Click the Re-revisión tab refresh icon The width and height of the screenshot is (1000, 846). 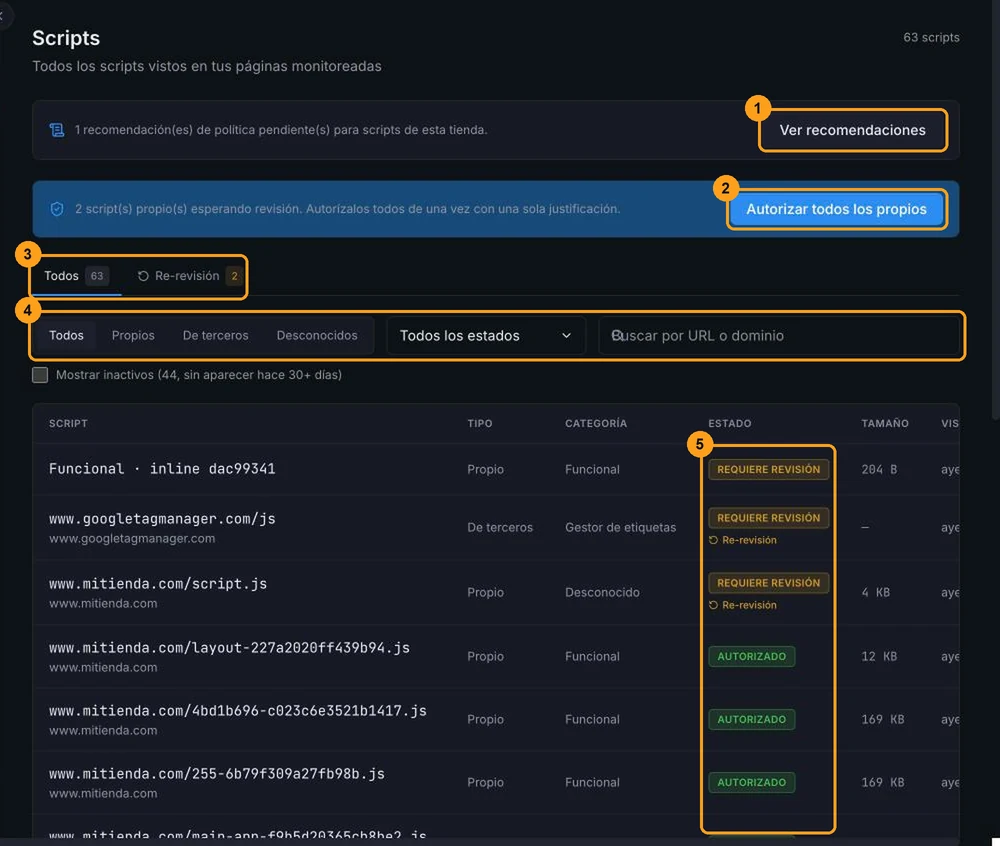(x=143, y=276)
